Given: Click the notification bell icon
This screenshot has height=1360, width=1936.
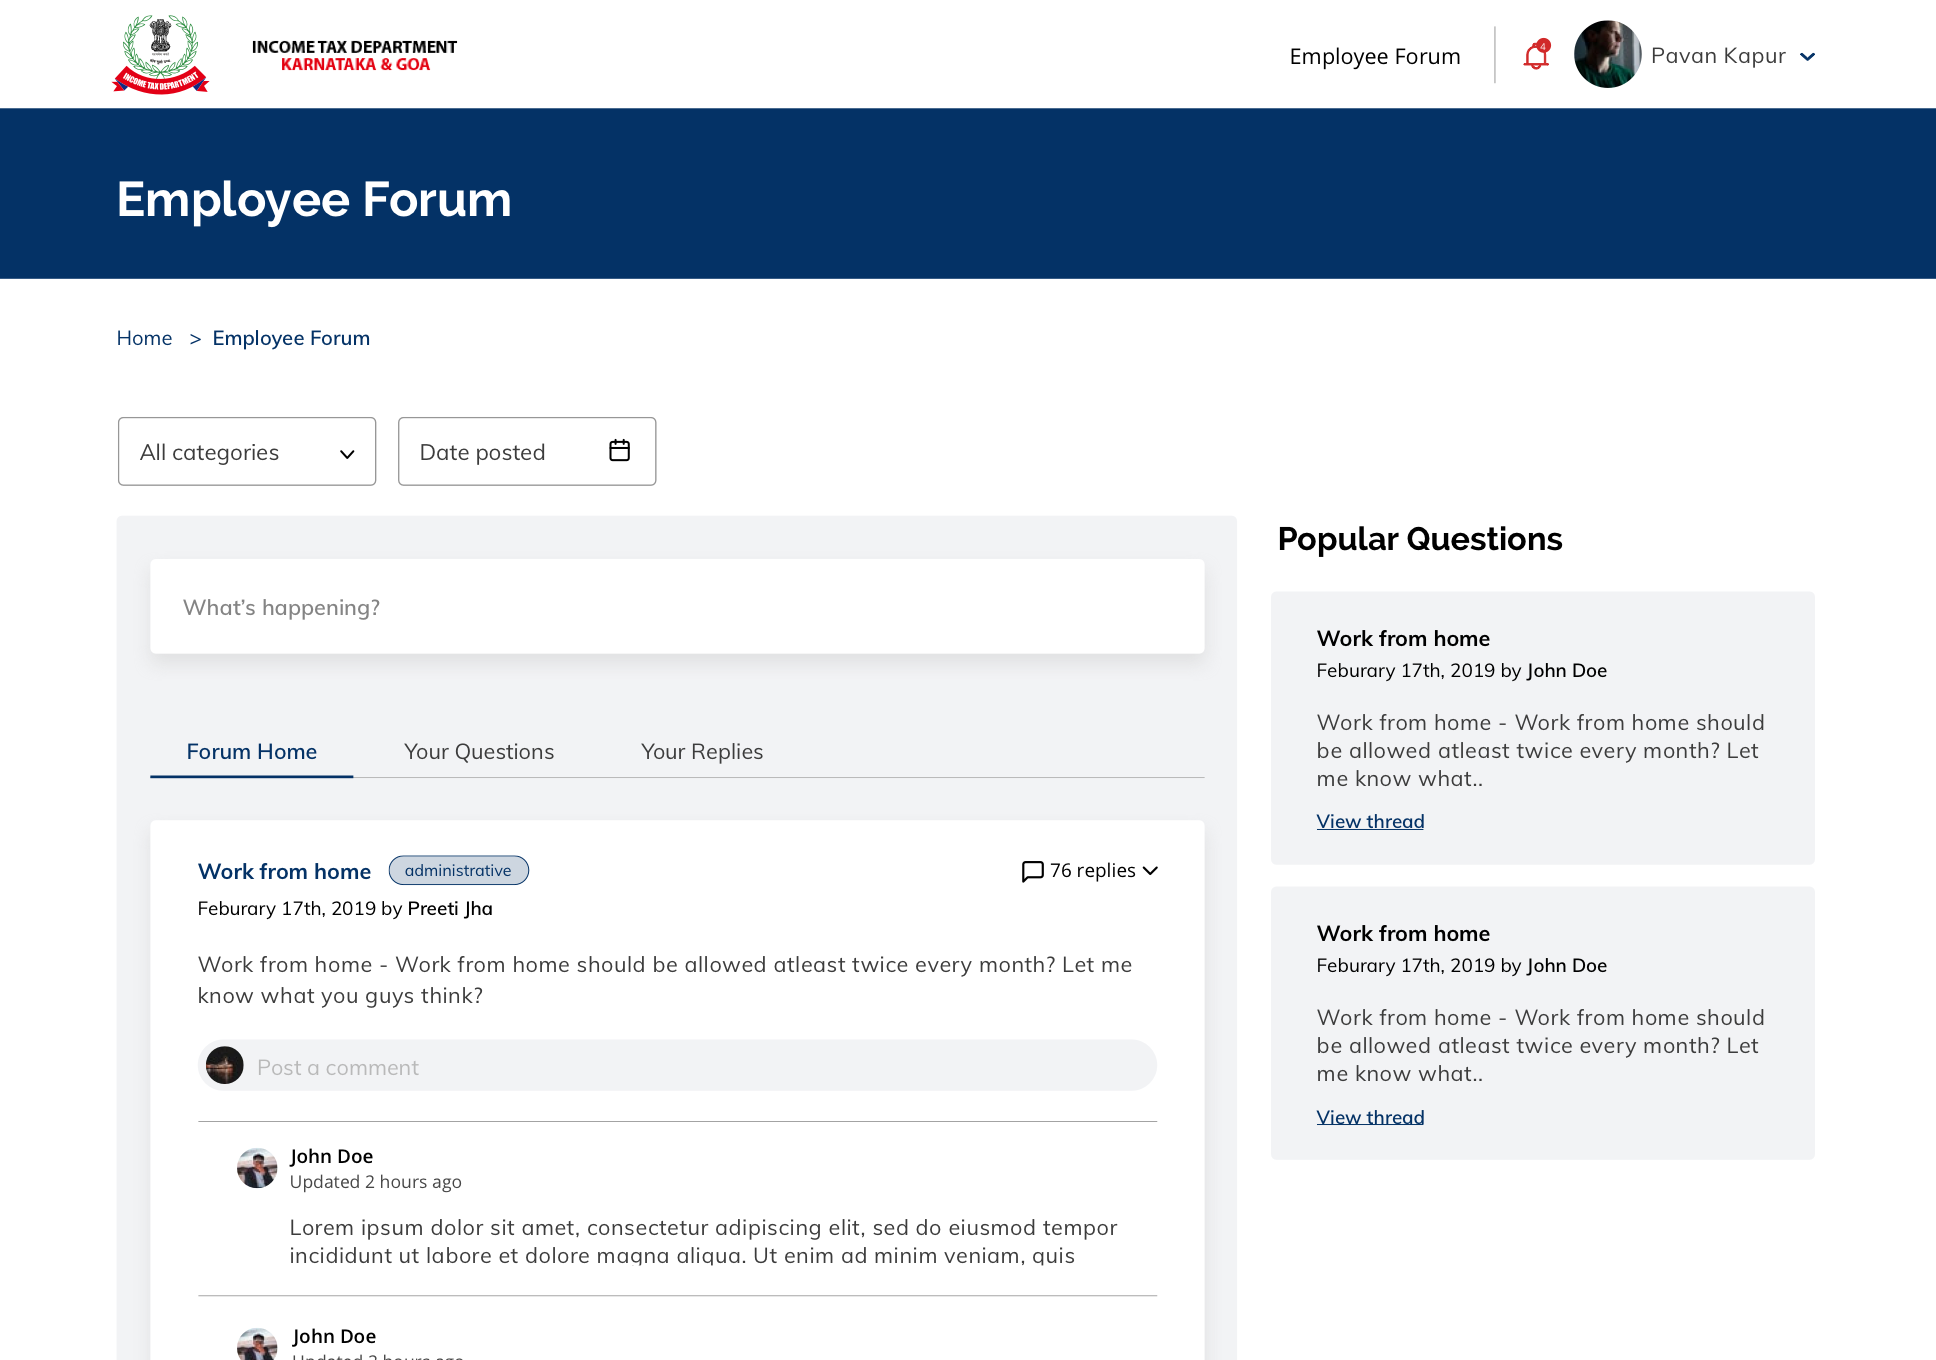Looking at the screenshot, I should 1535,56.
